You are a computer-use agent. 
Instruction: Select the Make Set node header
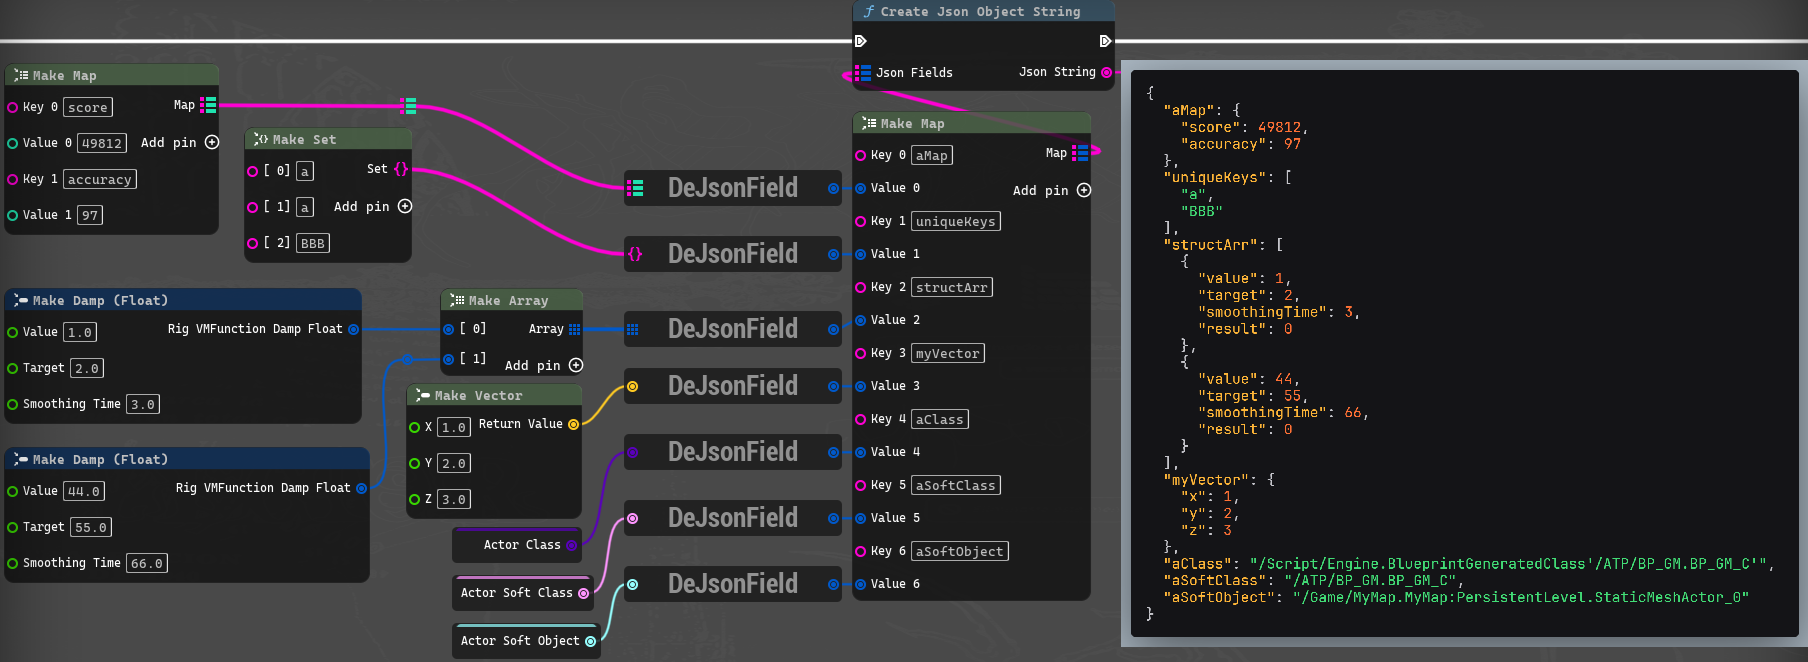click(328, 139)
